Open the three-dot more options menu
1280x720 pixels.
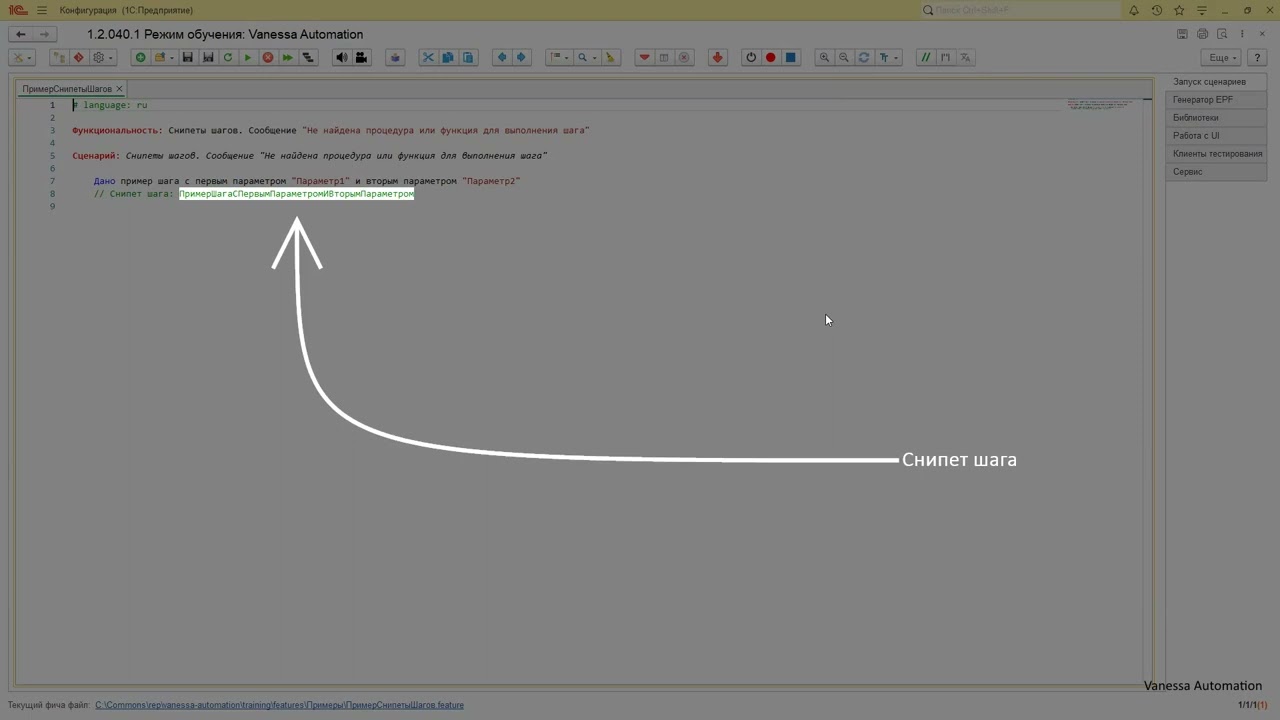pos(1242,34)
